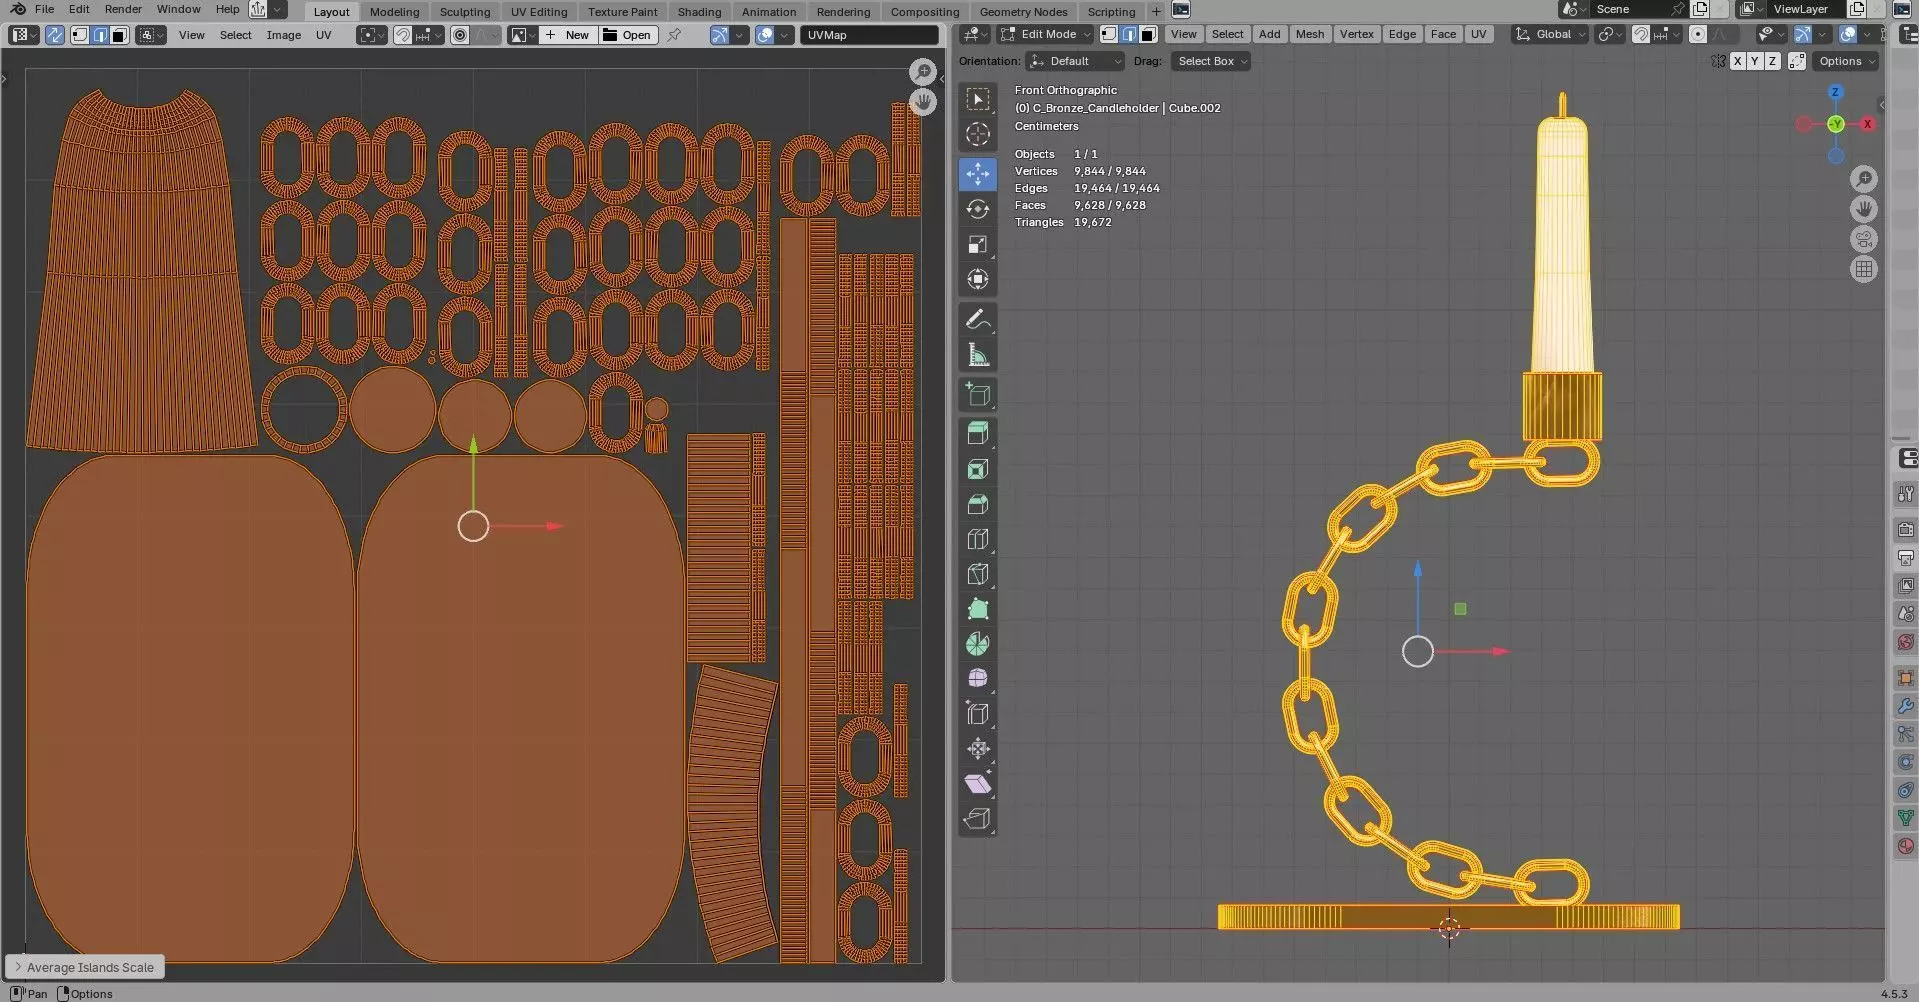Open the Render menu
This screenshot has height=1002, width=1919.
tap(123, 9)
